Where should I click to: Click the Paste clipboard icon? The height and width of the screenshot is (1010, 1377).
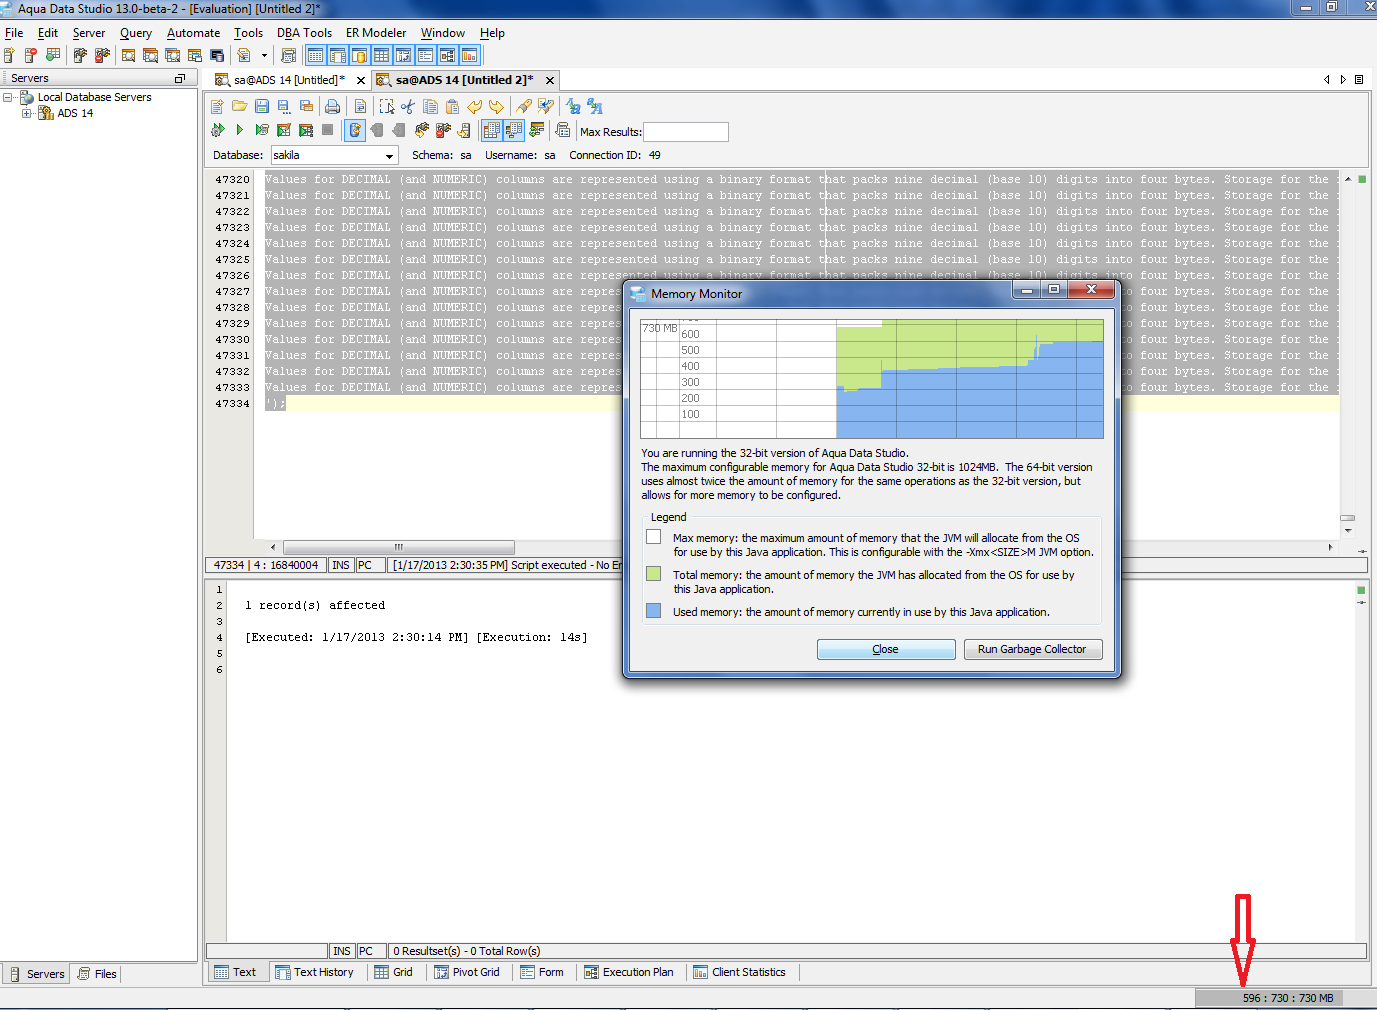[452, 106]
